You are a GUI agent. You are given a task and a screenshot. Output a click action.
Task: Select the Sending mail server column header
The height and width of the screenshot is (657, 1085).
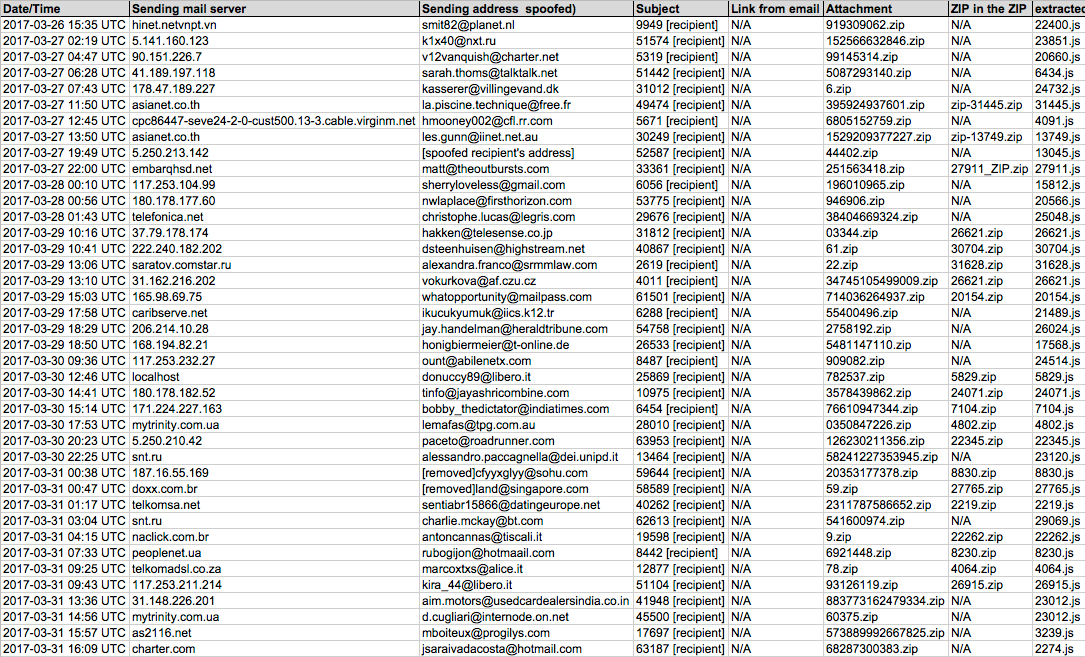[x=274, y=9]
